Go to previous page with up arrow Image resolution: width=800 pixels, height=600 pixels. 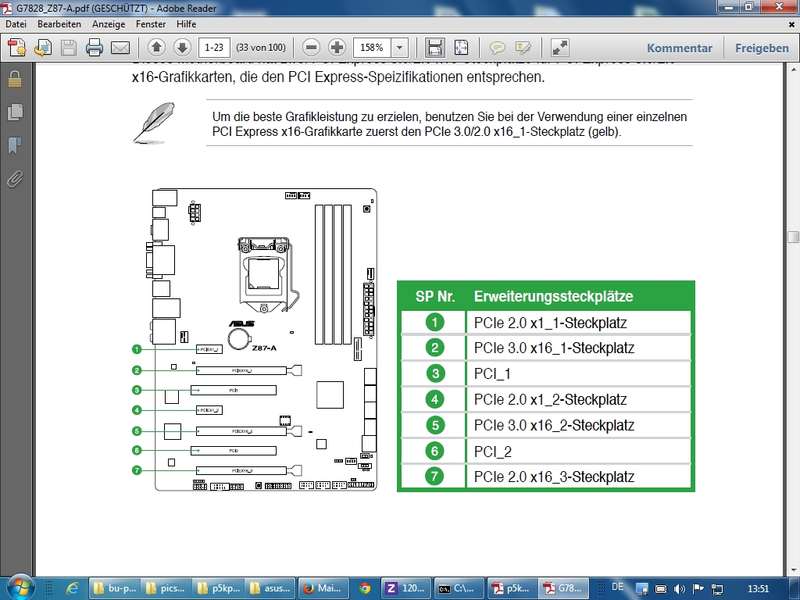coord(157,48)
